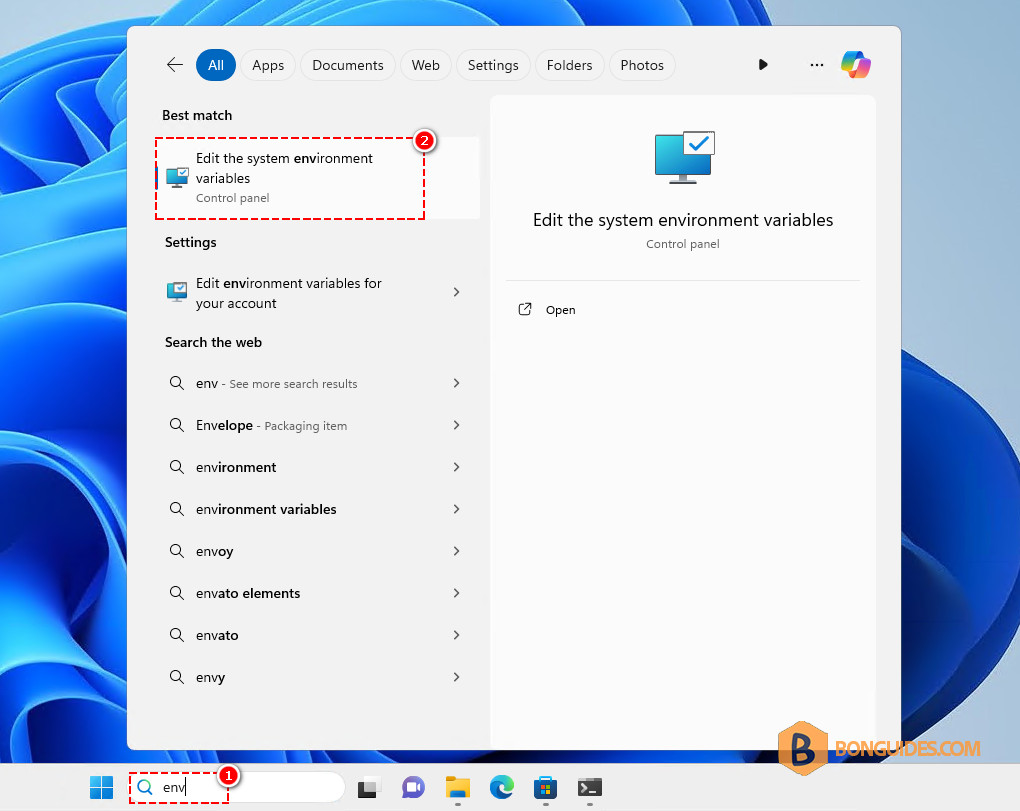This screenshot has width=1020, height=811.
Task: Switch to the Documents filter tab
Action: coord(348,65)
